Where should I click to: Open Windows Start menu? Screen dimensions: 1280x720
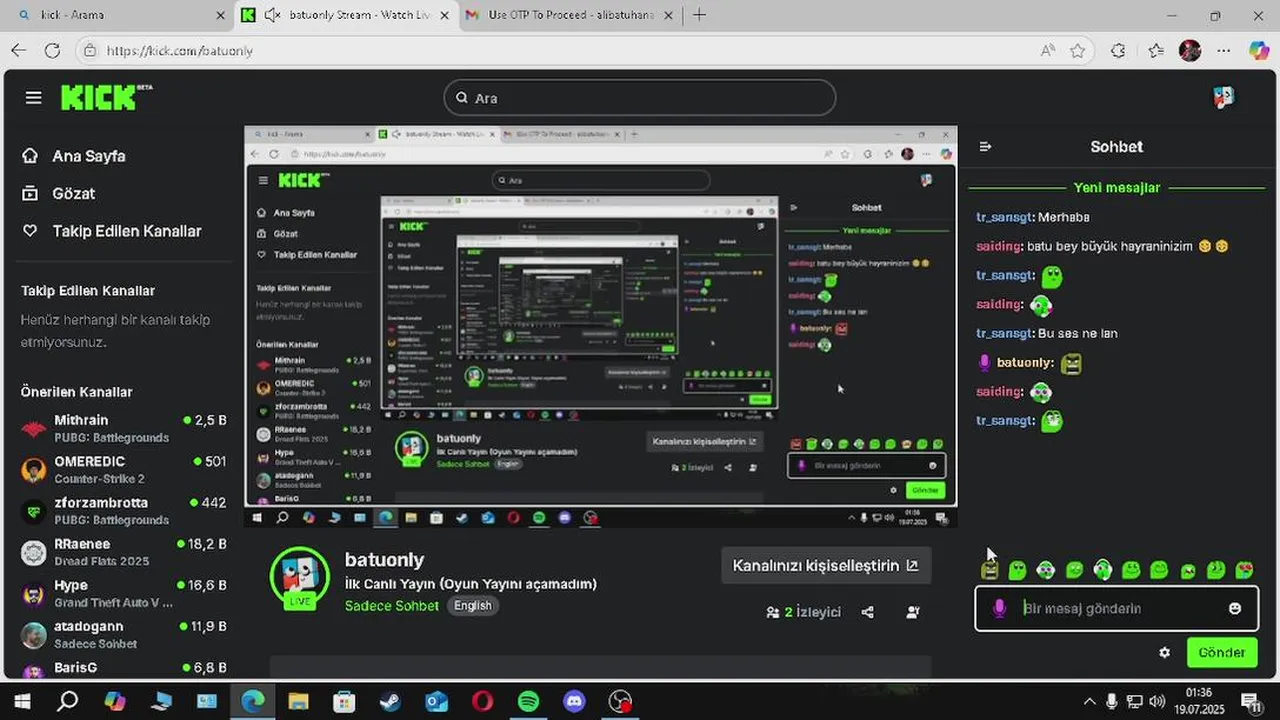tap(22, 702)
